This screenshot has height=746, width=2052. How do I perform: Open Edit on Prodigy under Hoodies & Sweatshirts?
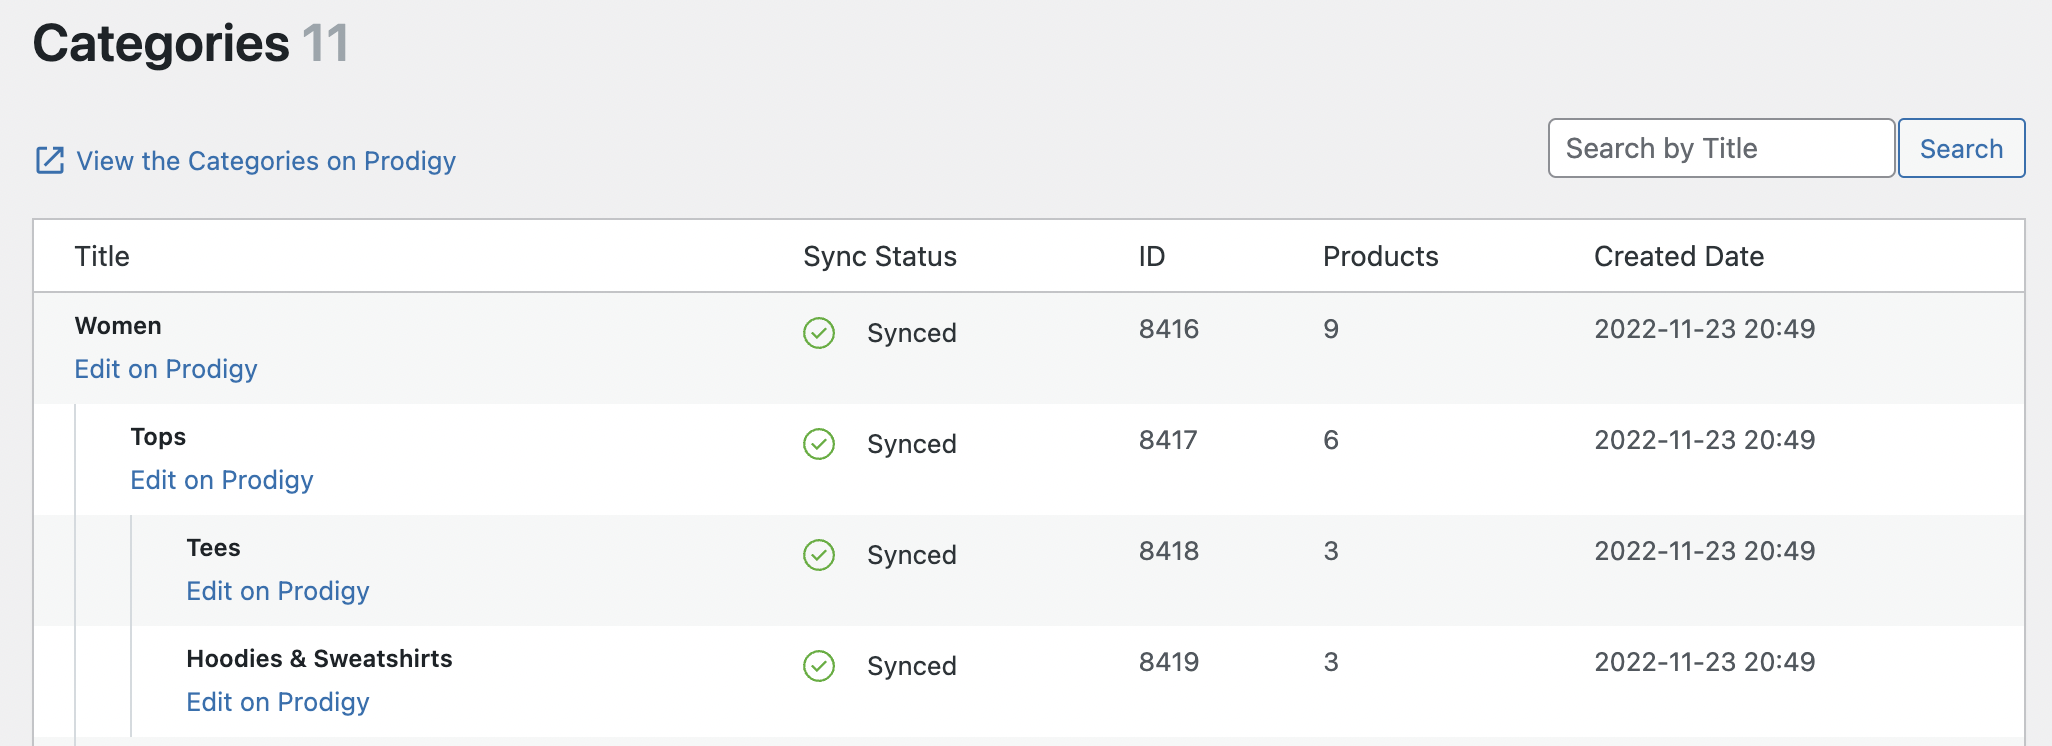click(x=278, y=702)
